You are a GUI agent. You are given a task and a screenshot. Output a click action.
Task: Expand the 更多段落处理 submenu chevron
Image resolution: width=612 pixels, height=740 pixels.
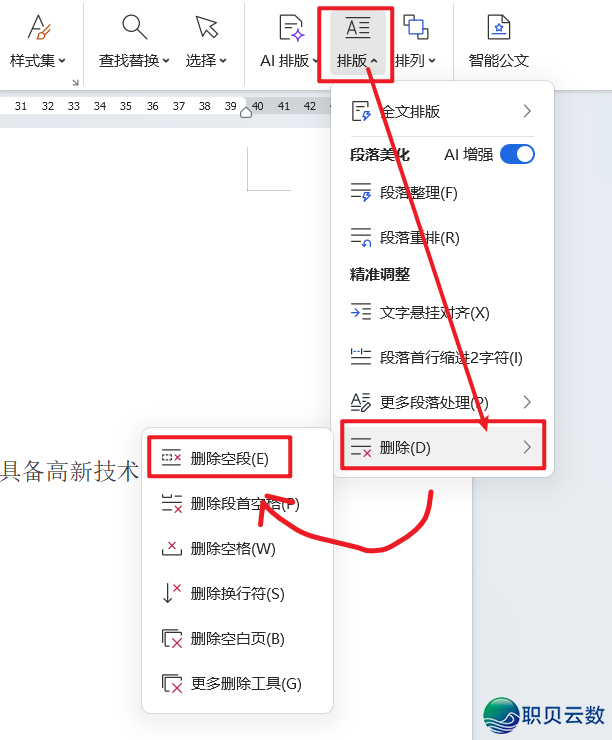point(527,402)
